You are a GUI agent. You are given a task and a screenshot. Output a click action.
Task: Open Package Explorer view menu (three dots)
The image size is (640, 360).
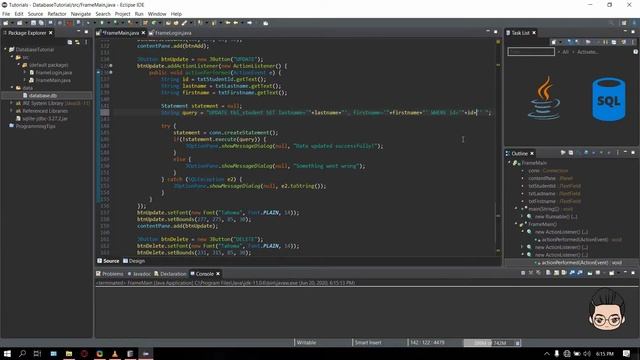coord(86,42)
